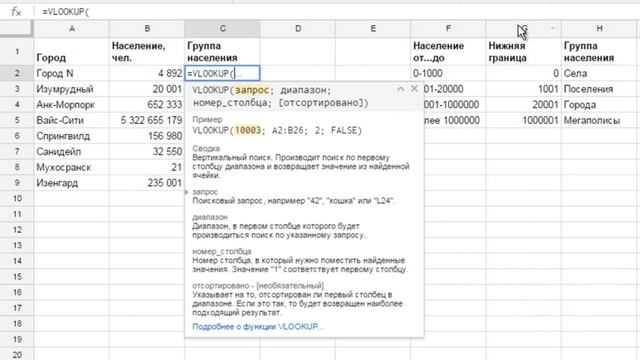Click cell 'Санидейл'

tap(72, 152)
